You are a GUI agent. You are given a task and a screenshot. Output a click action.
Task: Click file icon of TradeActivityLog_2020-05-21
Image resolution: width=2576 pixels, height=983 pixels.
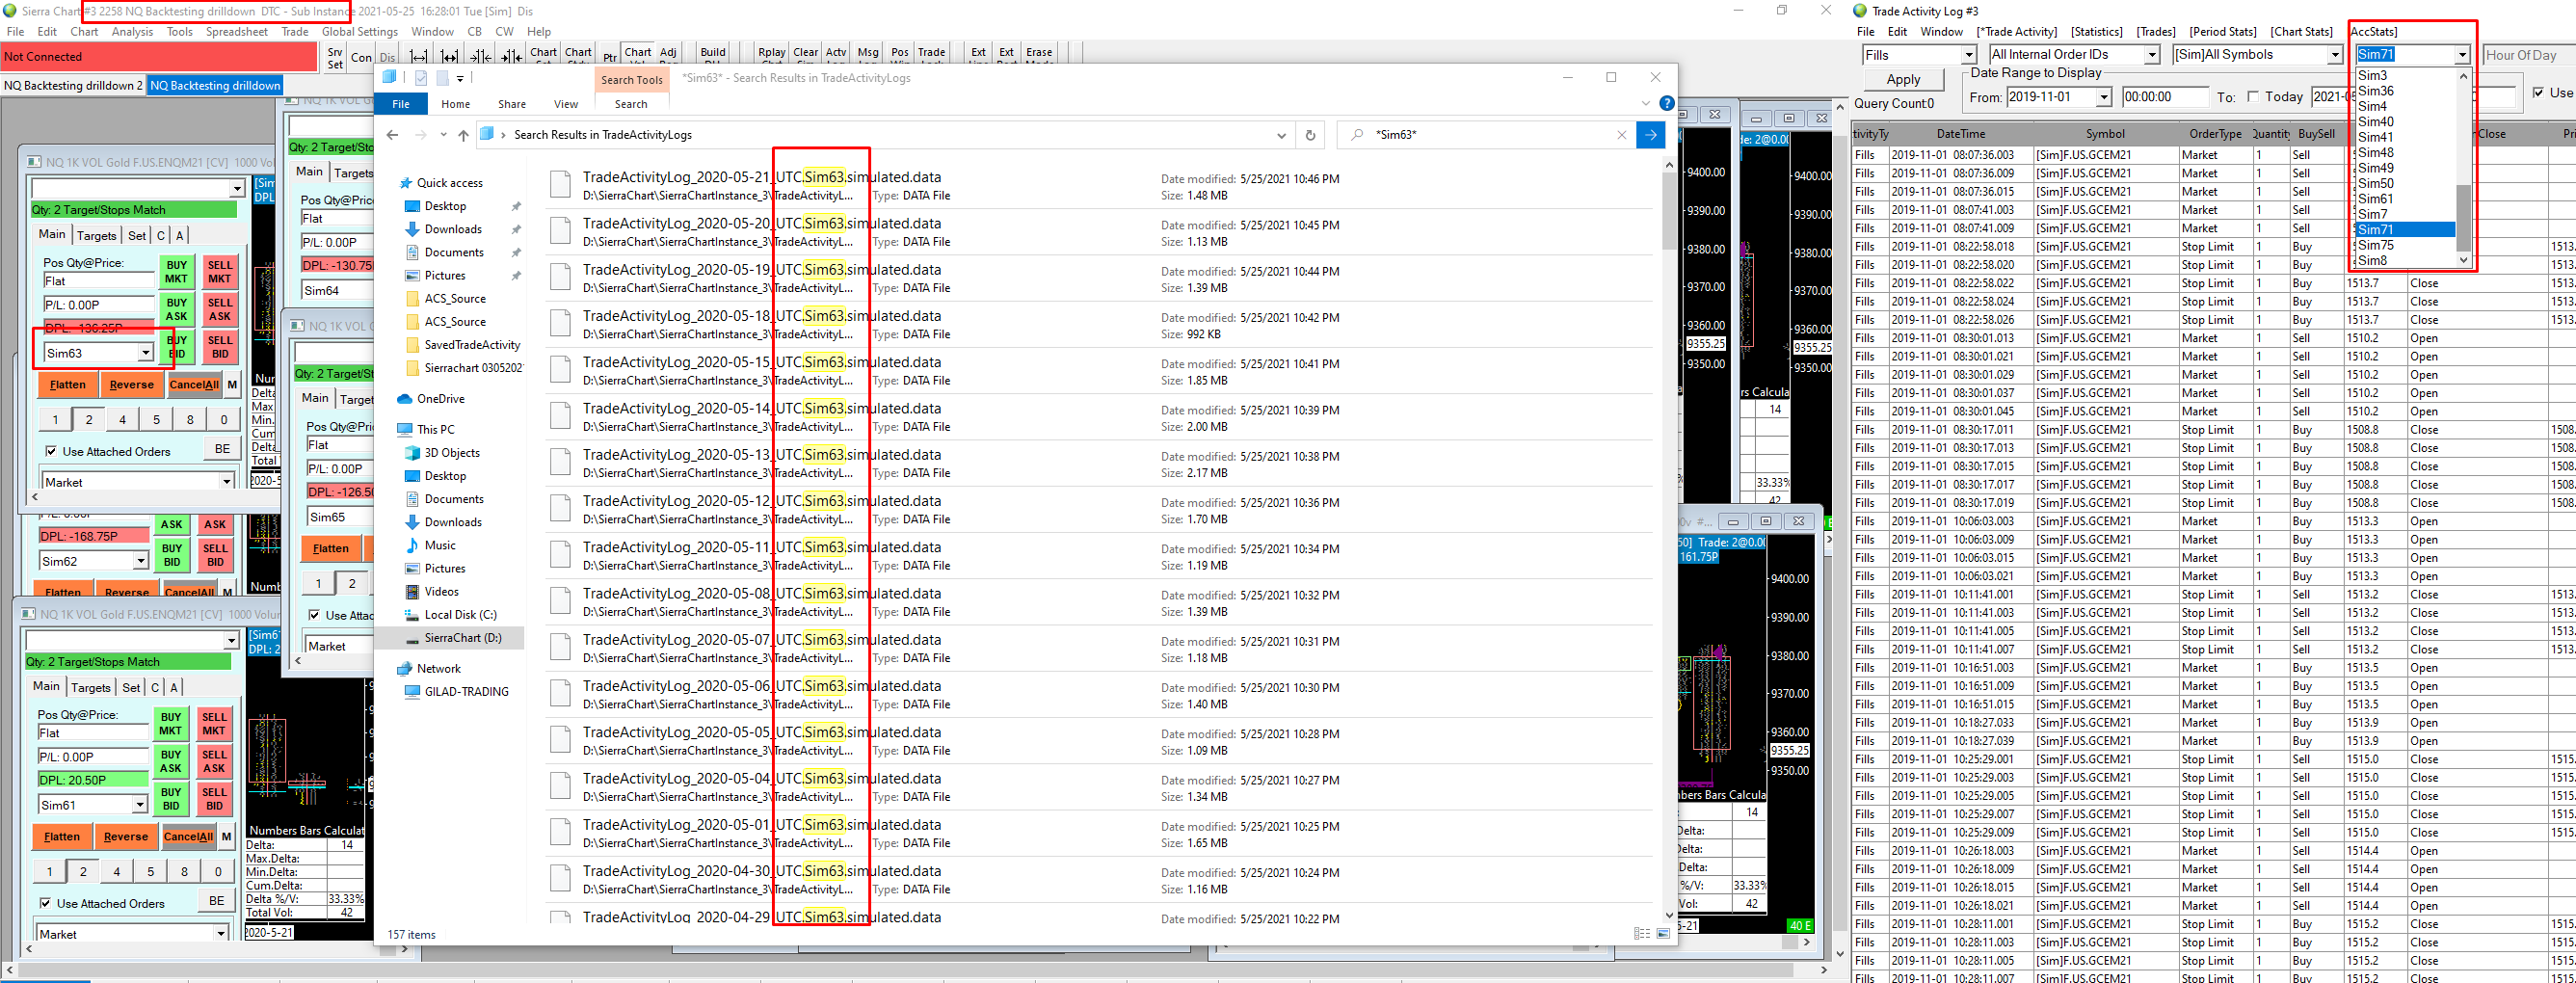point(561,185)
